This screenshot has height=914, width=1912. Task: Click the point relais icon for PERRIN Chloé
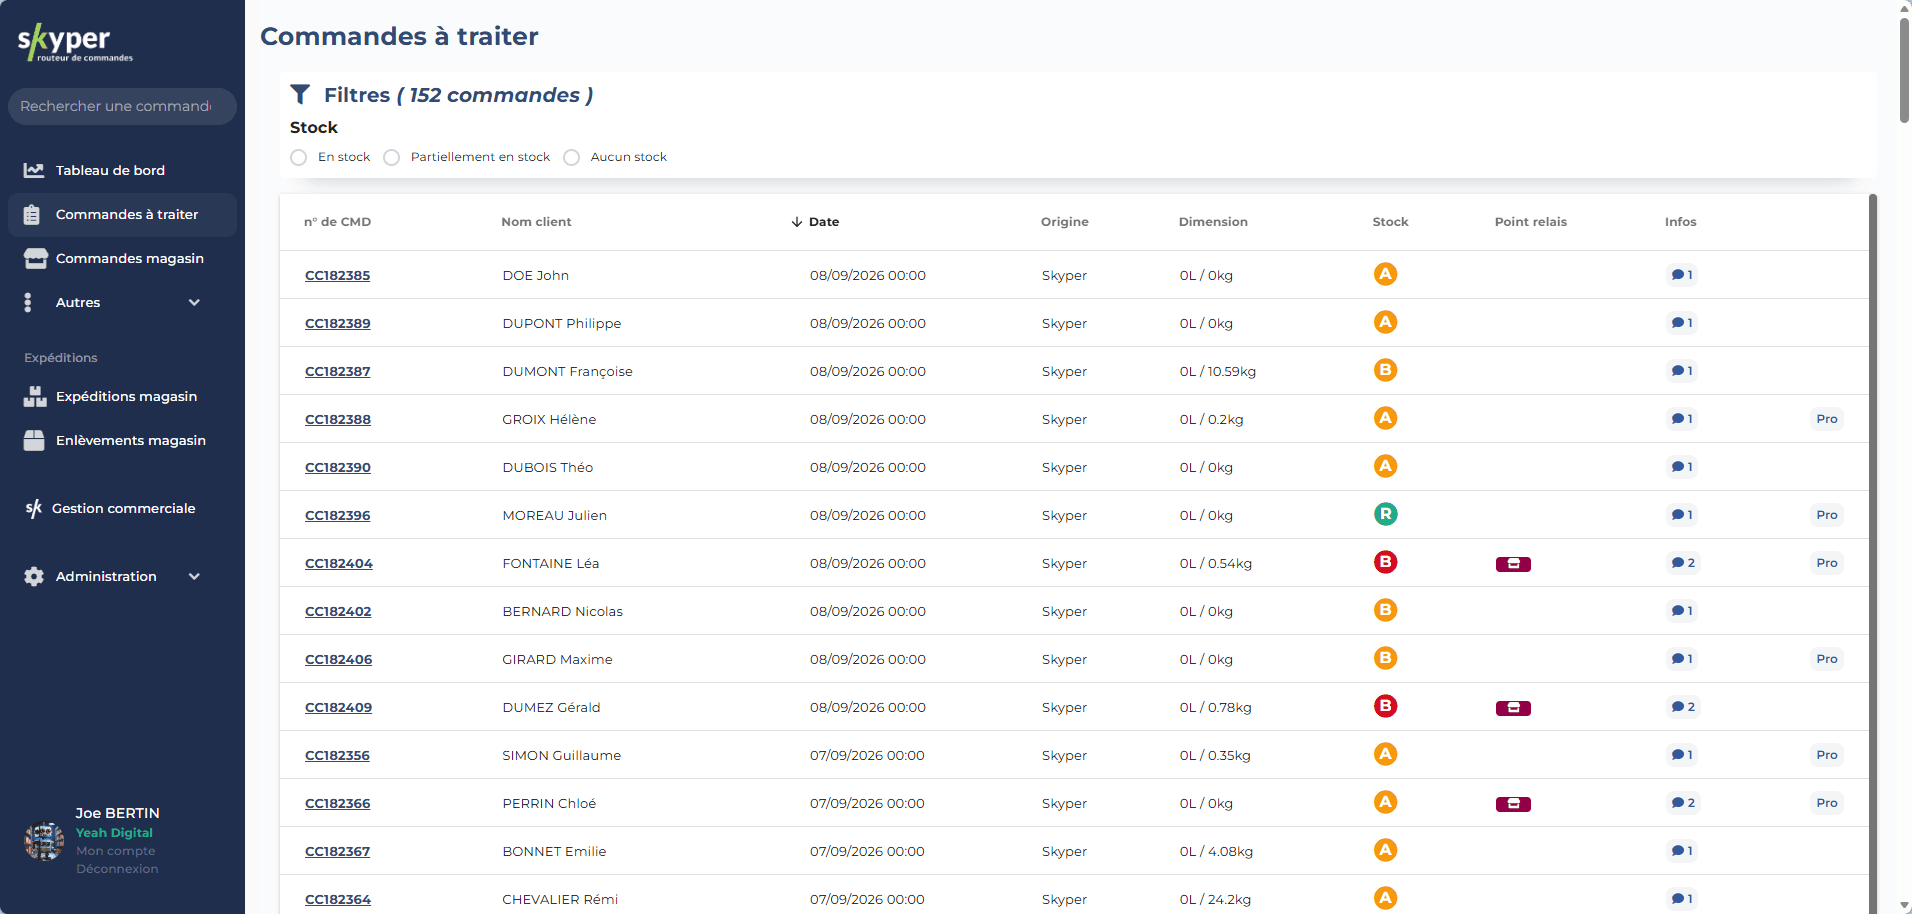[x=1513, y=804]
